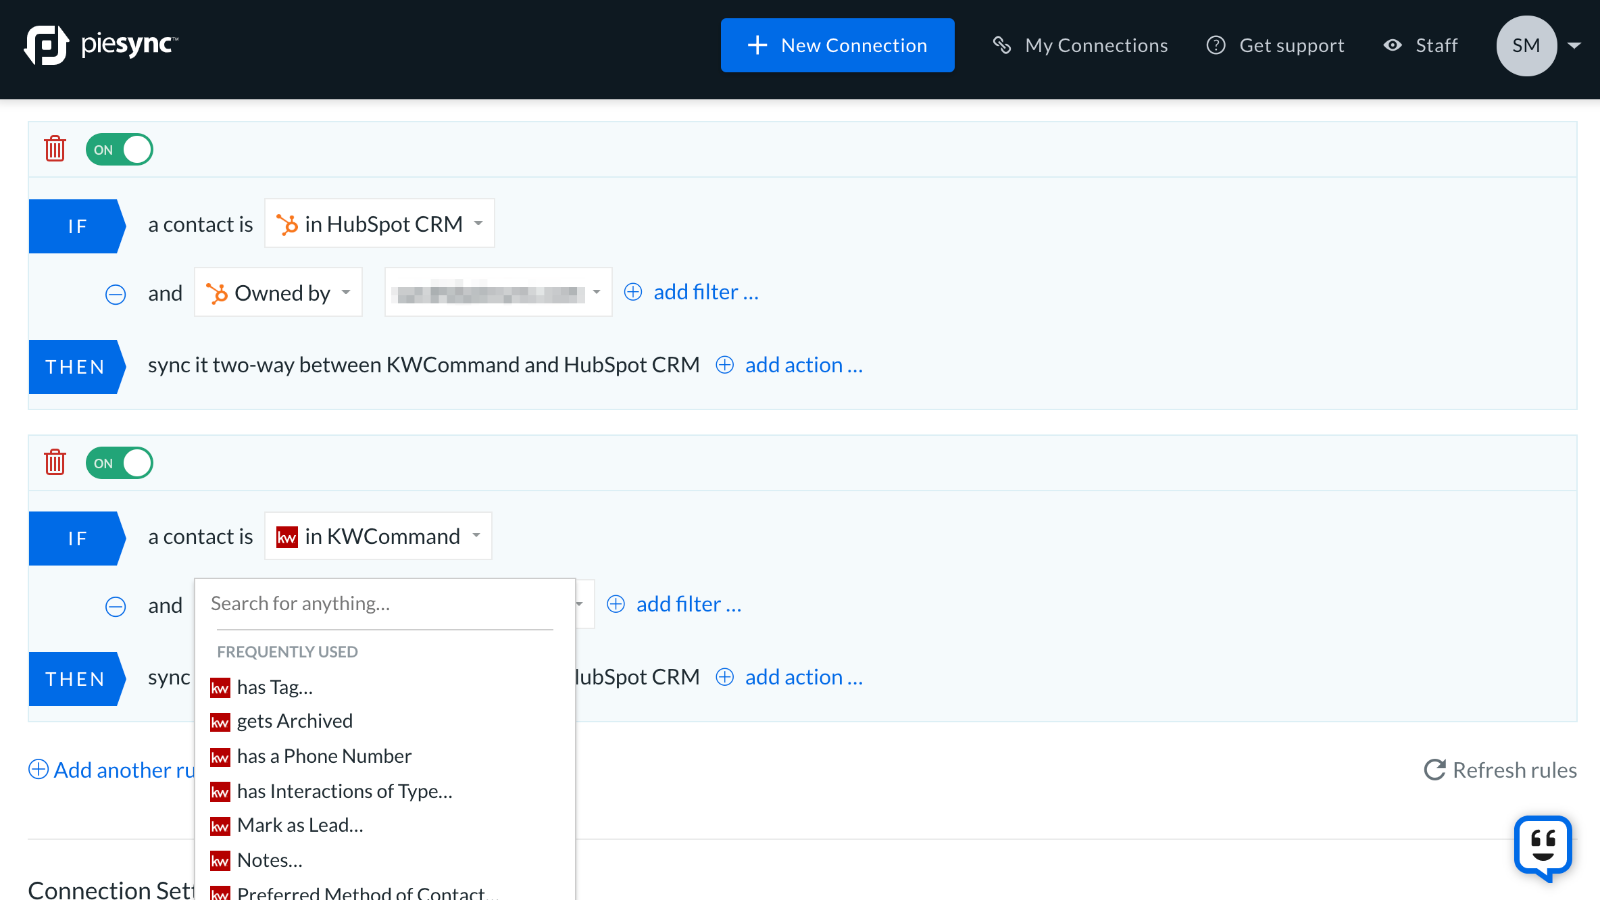The height and width of the screenshot is (900, 1600).
Task: Open the in HubSpot CRM dropdown
Action: 379,224
